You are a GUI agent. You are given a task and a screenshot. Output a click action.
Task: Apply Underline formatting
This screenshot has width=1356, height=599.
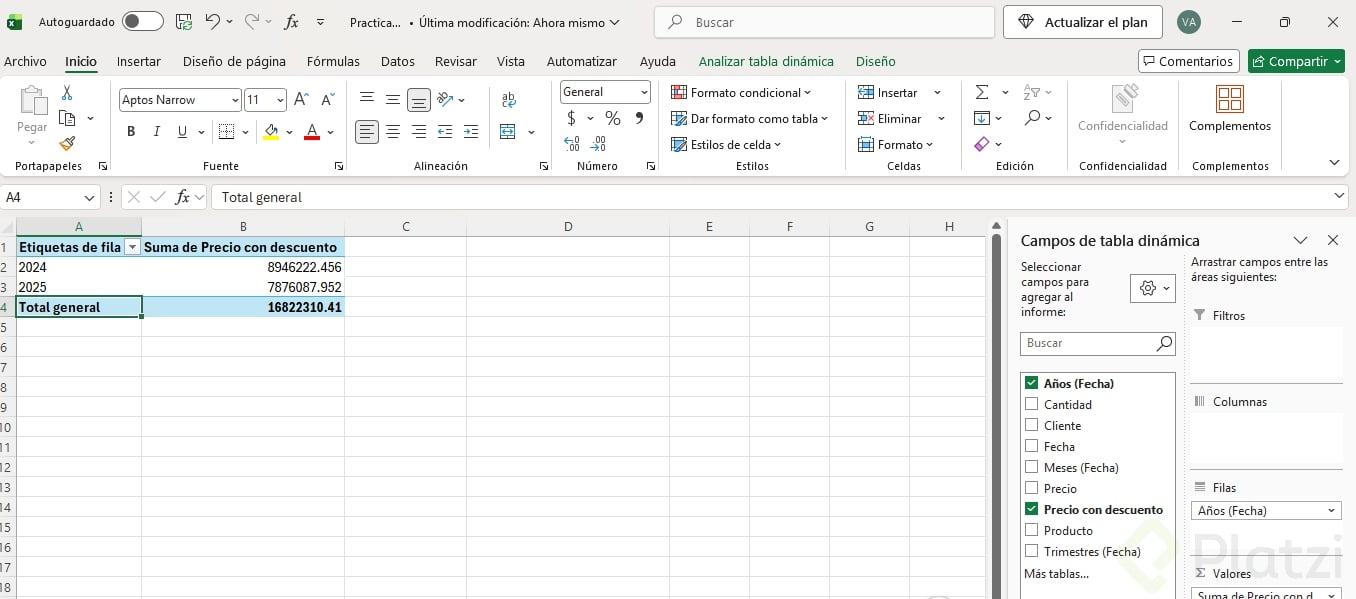[x=182, y=132]
